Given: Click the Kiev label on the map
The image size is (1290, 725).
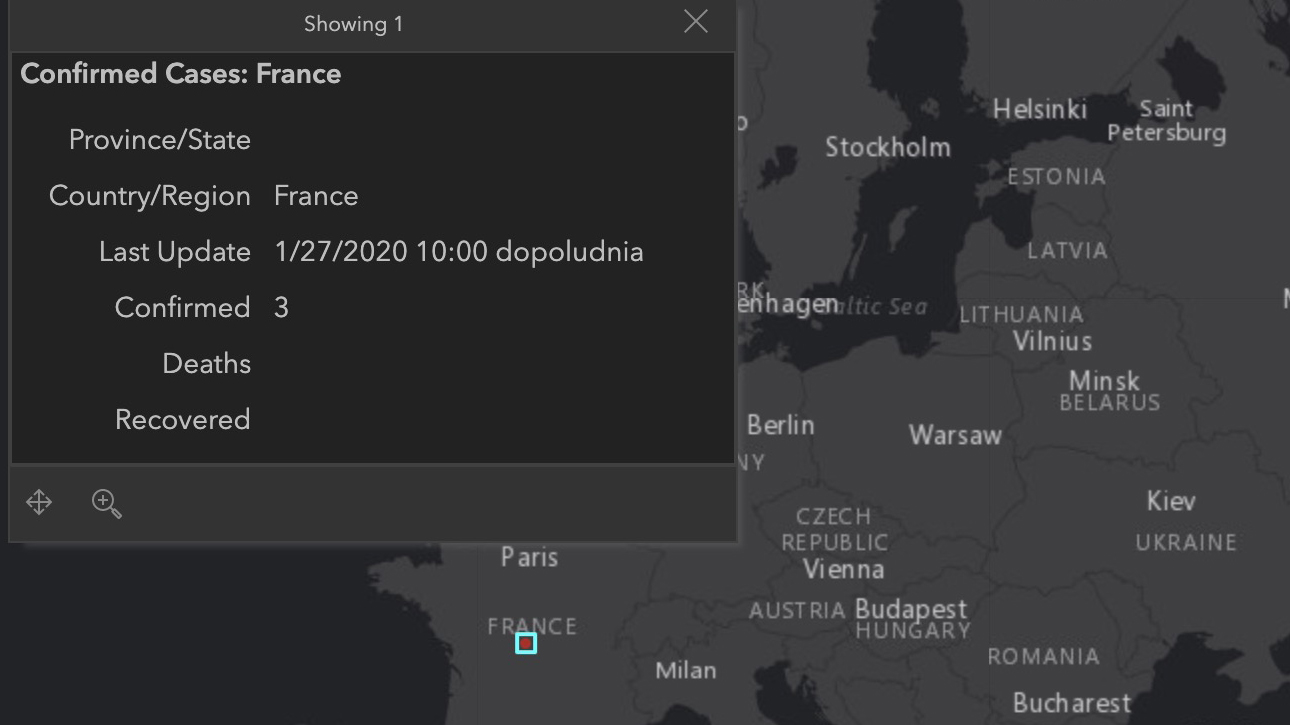Looking at the screenshot, I should point(1171,500).
